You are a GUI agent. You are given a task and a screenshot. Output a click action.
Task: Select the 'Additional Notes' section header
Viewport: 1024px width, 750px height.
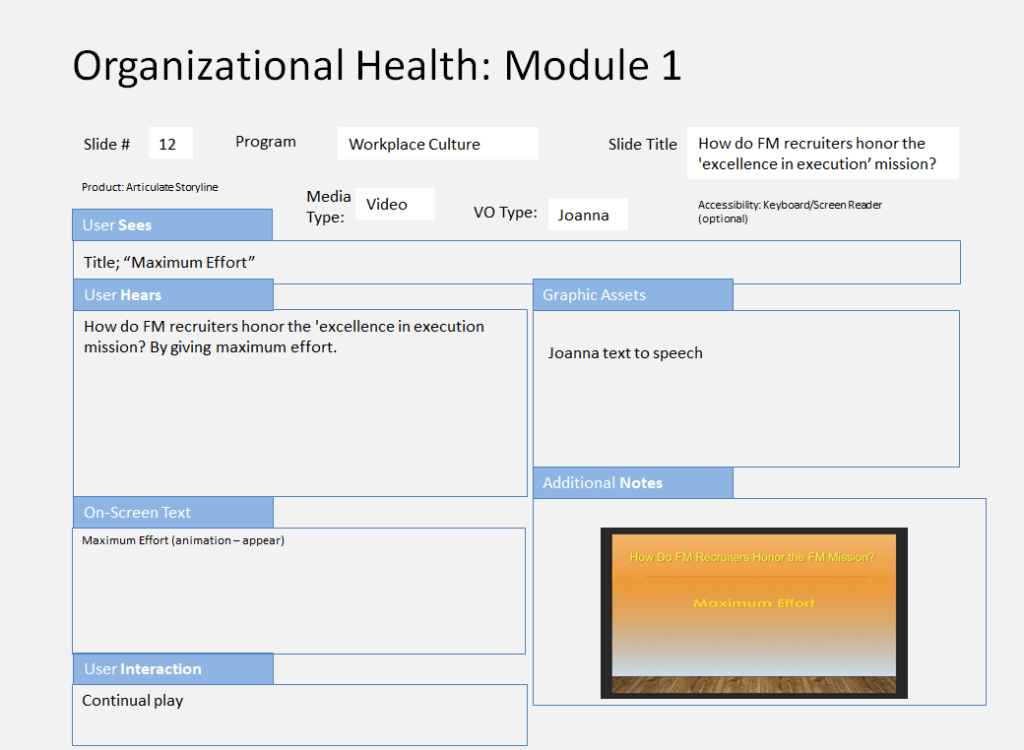632,483
